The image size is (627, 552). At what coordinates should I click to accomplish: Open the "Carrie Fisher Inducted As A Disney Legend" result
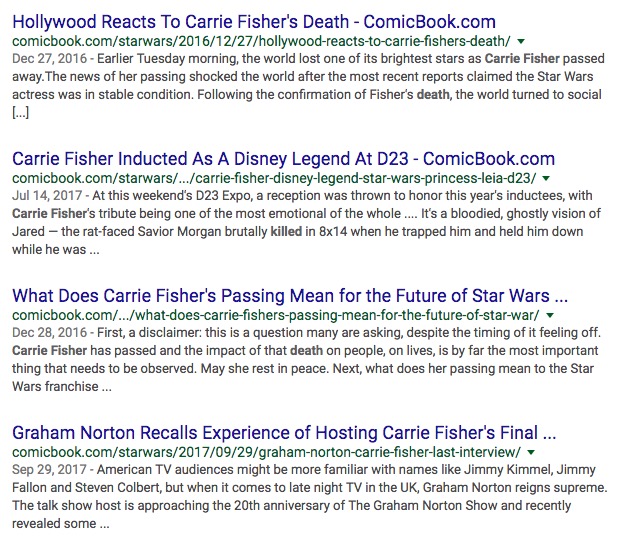[283, 158]
